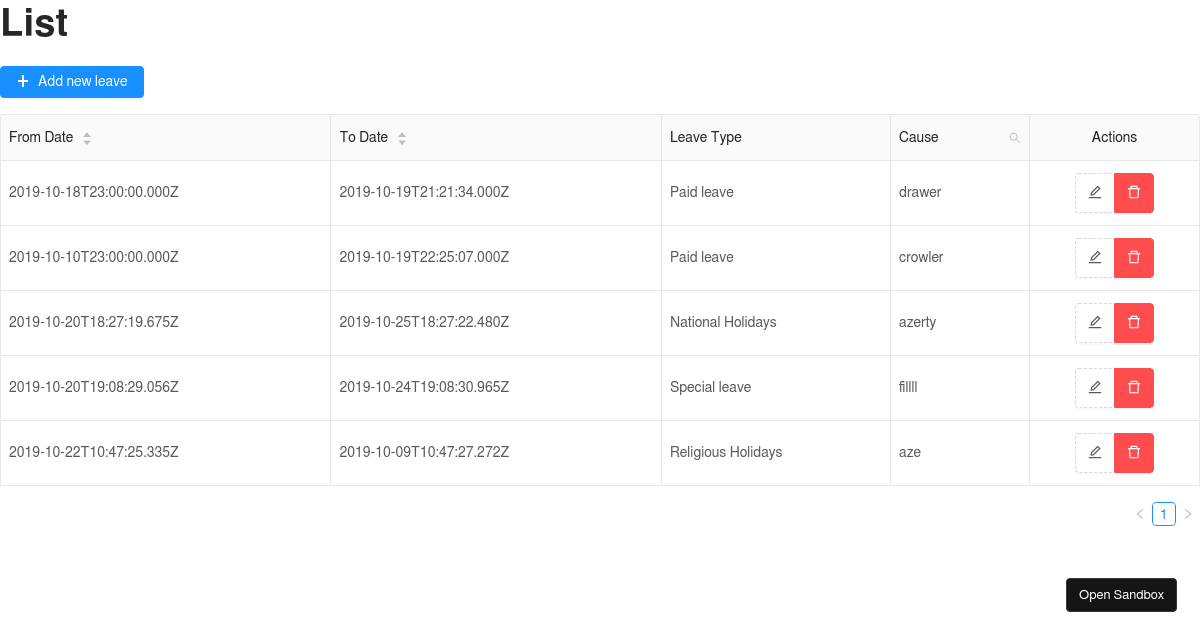Edit the crowler Paid leave row
This screenshot has width=1200, height=630.
point(1094,257)
